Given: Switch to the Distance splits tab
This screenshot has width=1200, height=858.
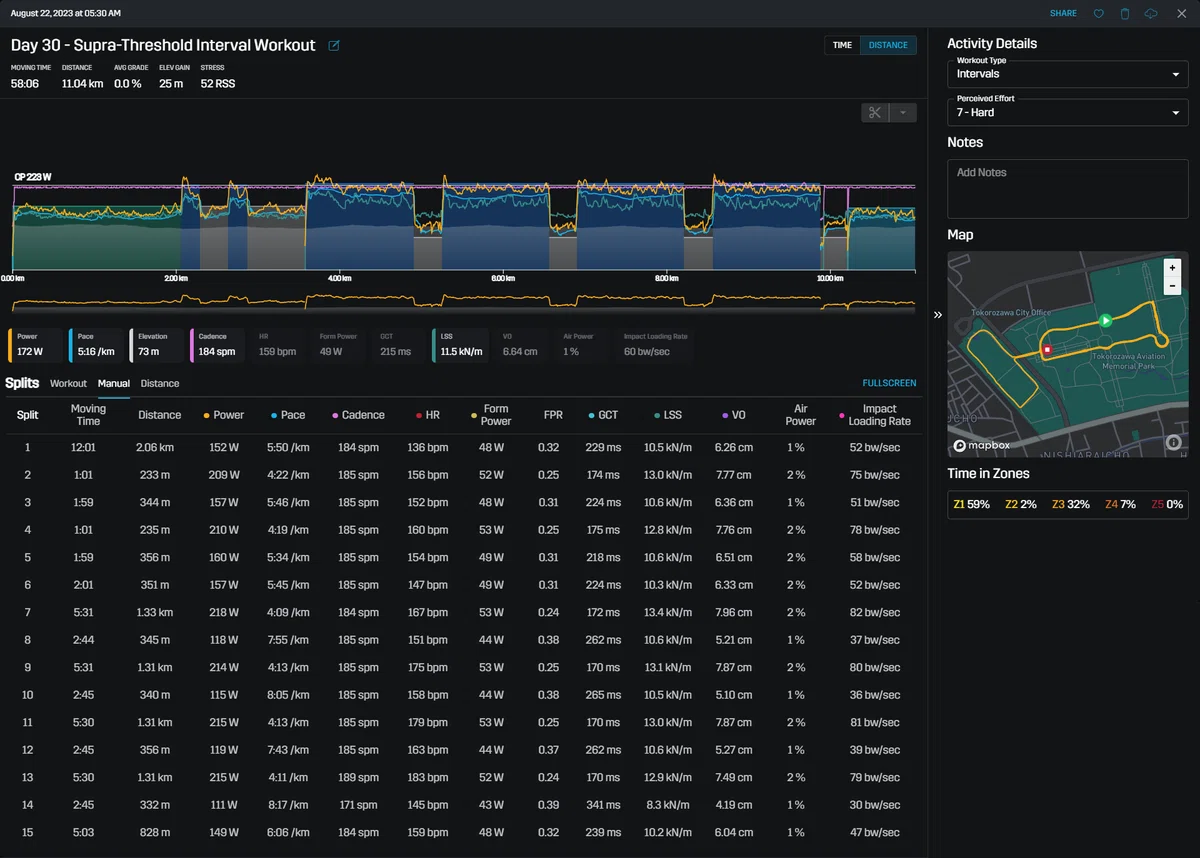Looking at the screenshot, I should 160,383.
